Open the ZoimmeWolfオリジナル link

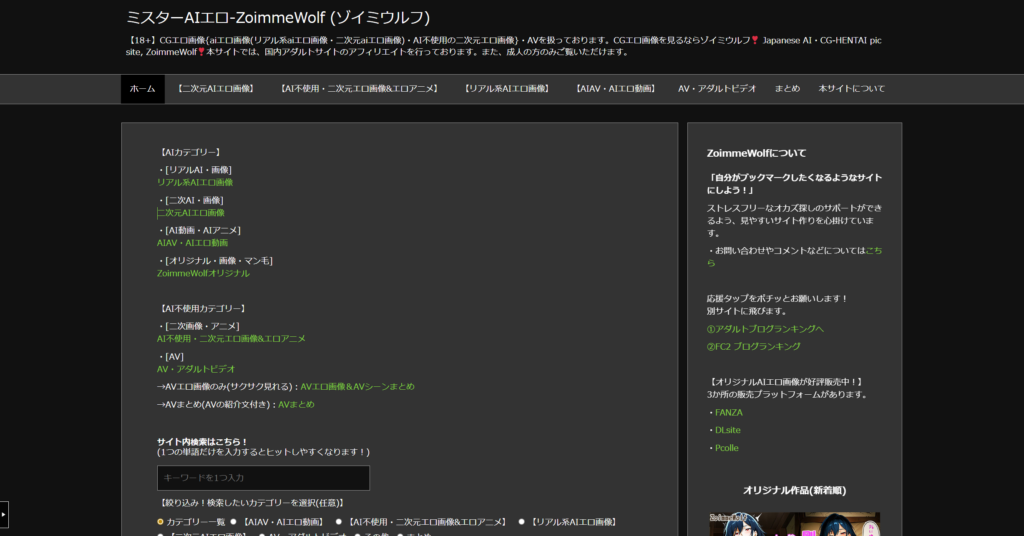point(203,274)
